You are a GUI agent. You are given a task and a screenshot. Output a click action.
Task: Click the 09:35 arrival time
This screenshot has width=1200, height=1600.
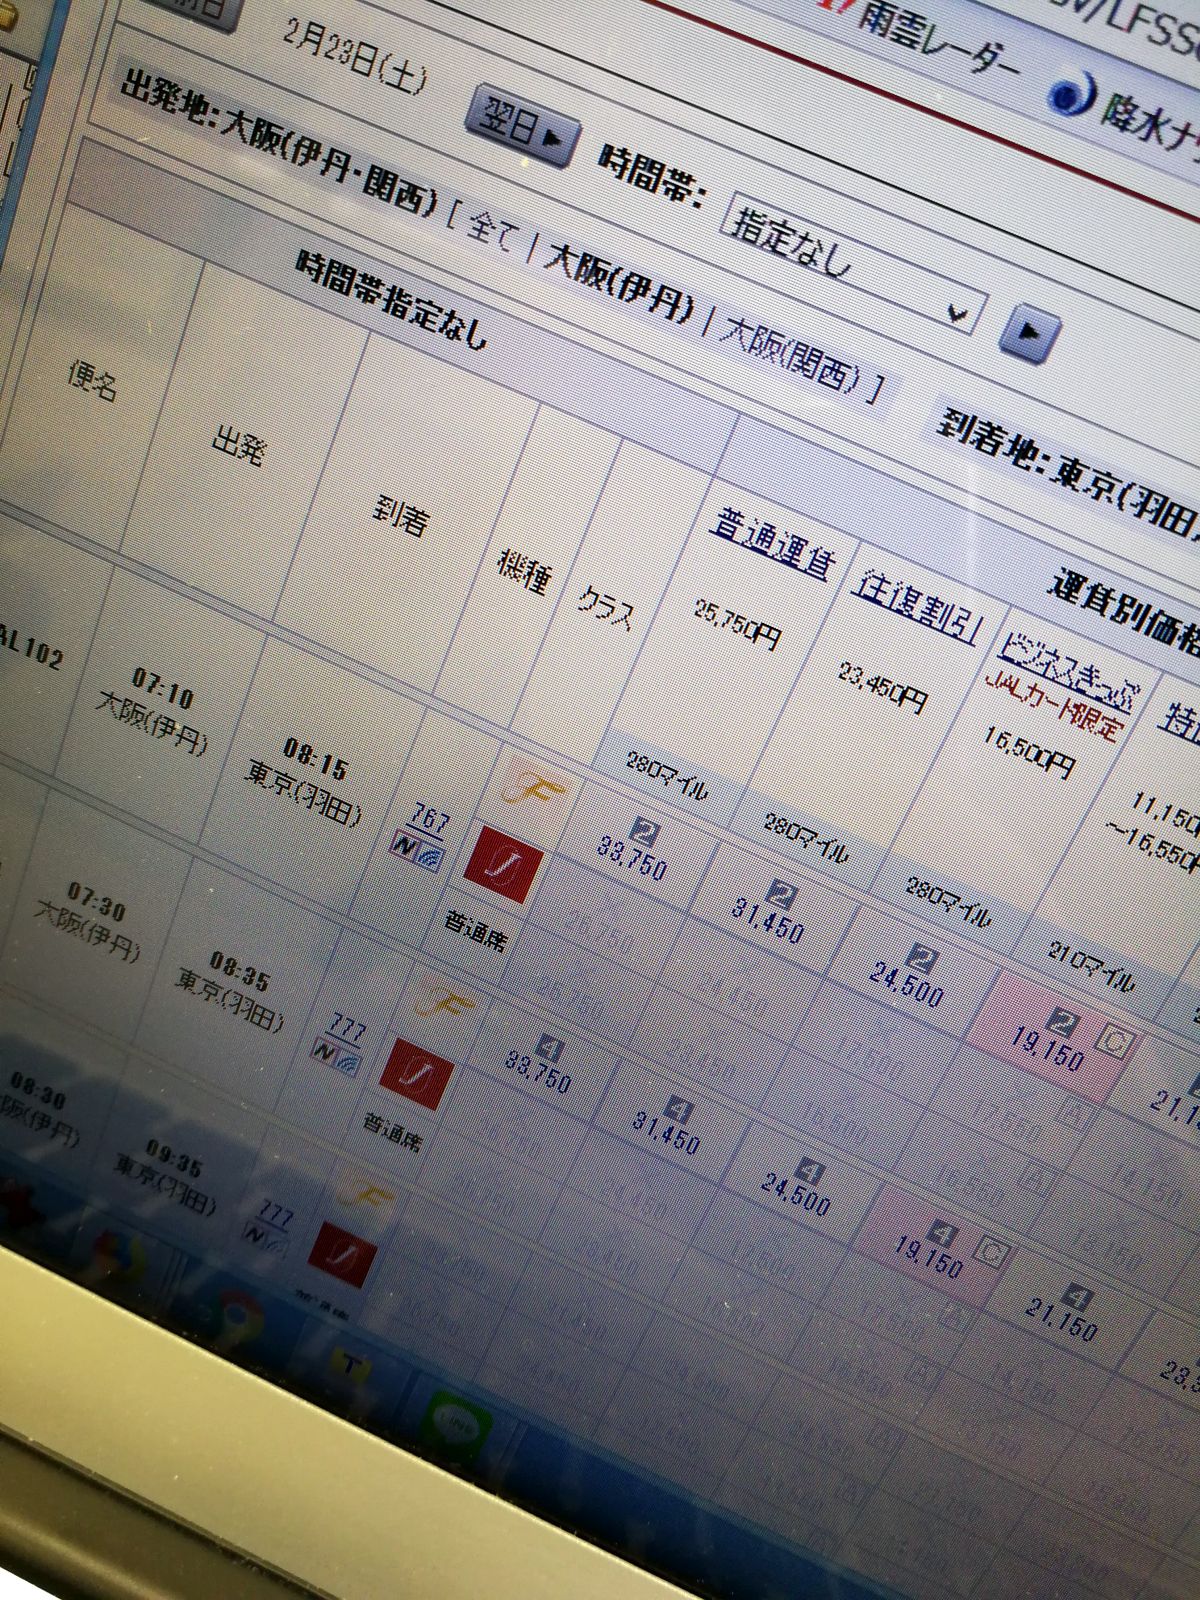[174, 1156]
